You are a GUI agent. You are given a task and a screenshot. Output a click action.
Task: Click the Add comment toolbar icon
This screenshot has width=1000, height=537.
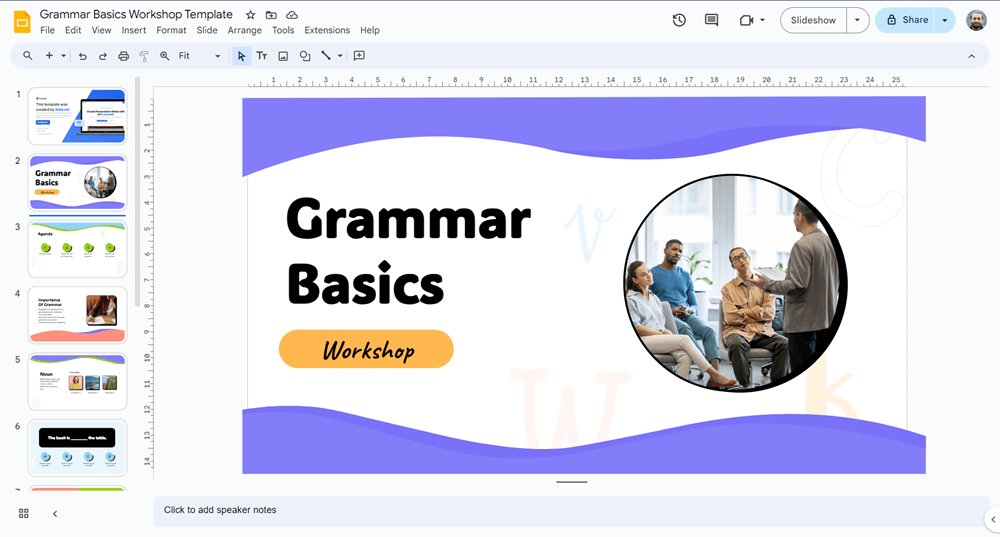359,56
